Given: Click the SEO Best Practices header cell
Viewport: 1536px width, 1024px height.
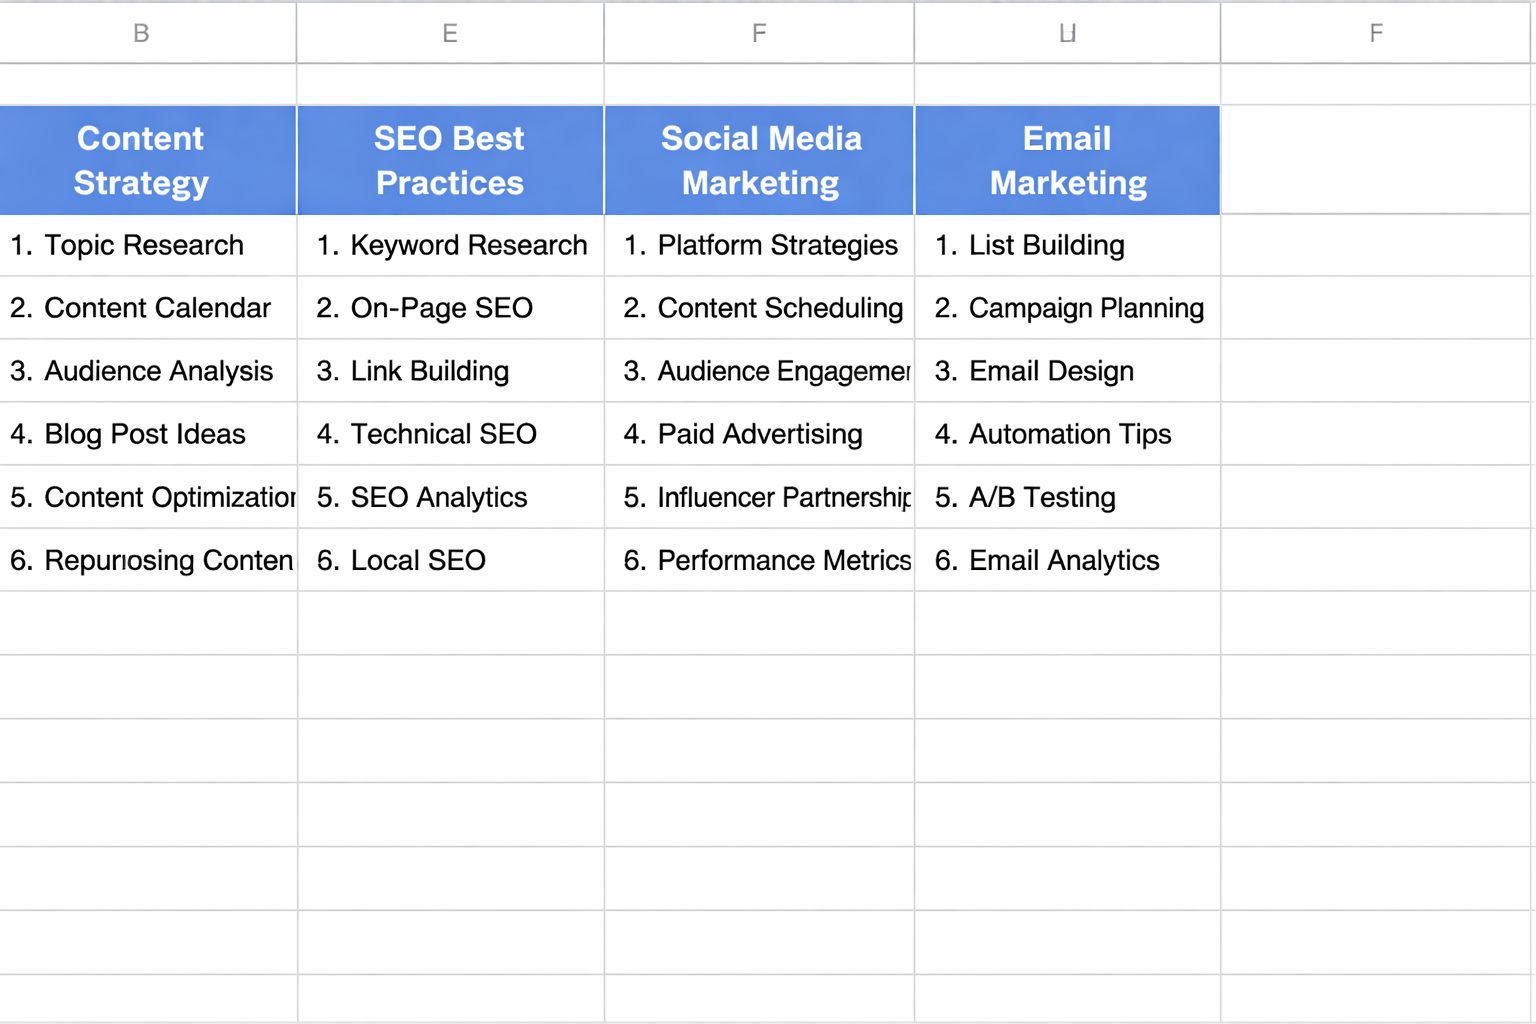Looking at the screenshot, I should 449,160.
